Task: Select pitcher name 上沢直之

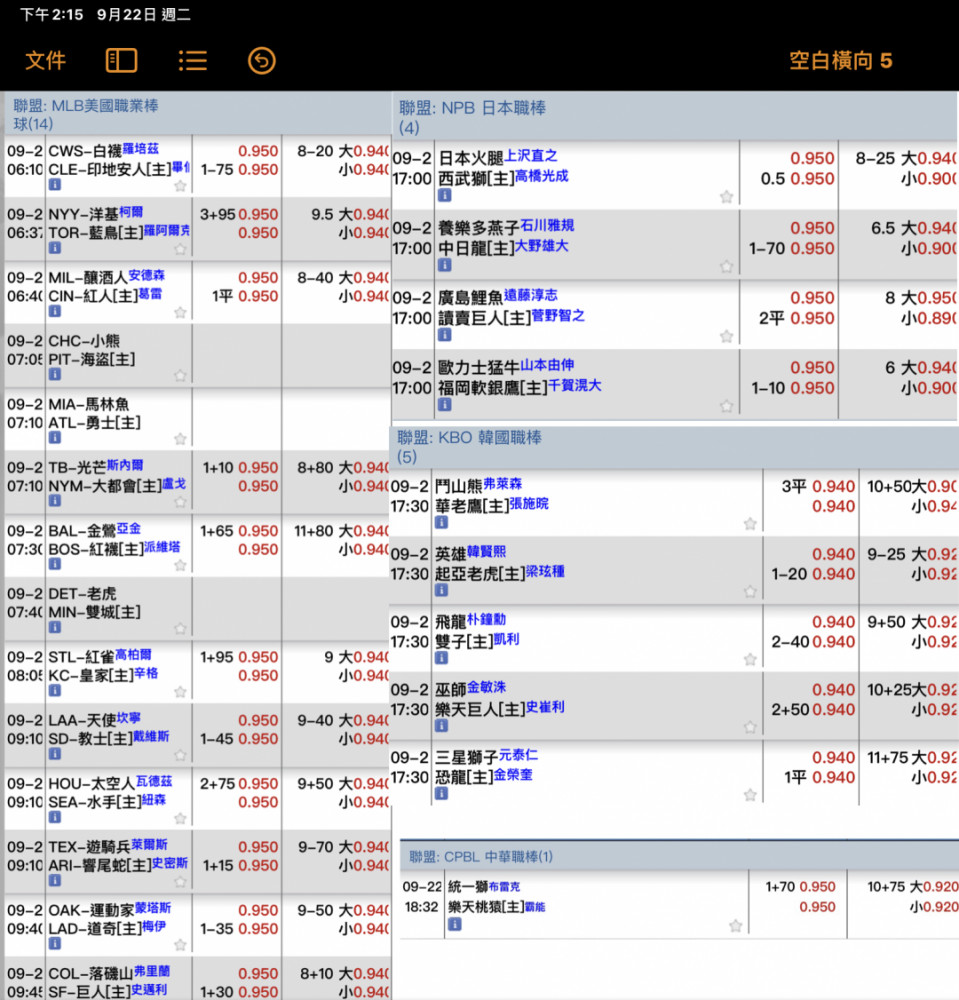Action: pyautogui.click(x=531, y=156)
